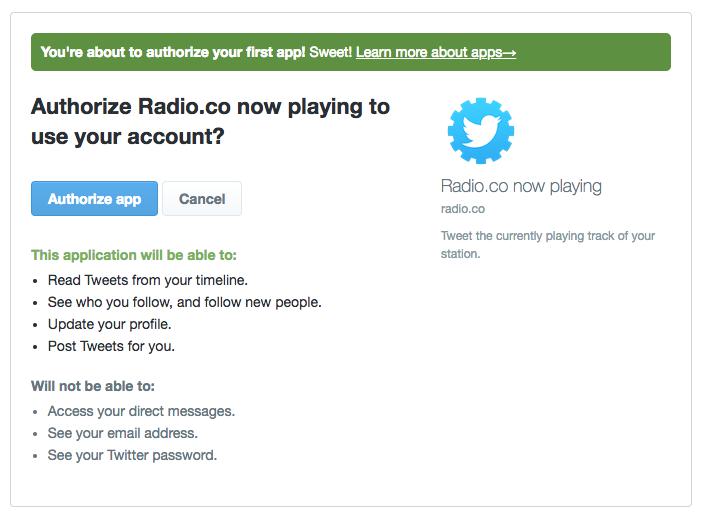Select the See who you follow permission line
The image size is (702, 521).
pyautogui.click(x=184, y=302)
